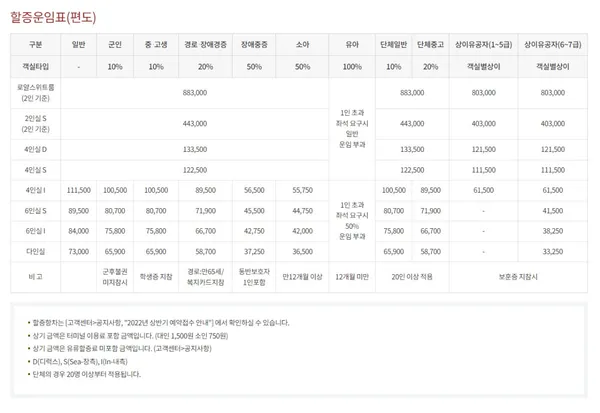Click the 유아 note mentioning 50% 운임 부과

click(x=352, y=221)
